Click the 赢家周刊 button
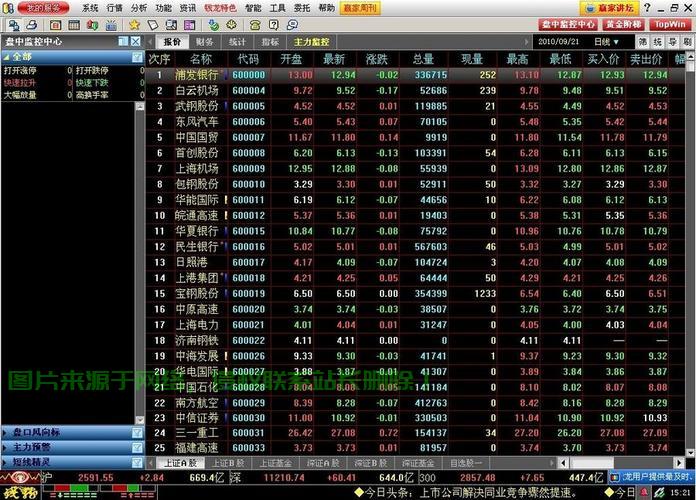This screenshot has width=696, height=500. point(360,8)
